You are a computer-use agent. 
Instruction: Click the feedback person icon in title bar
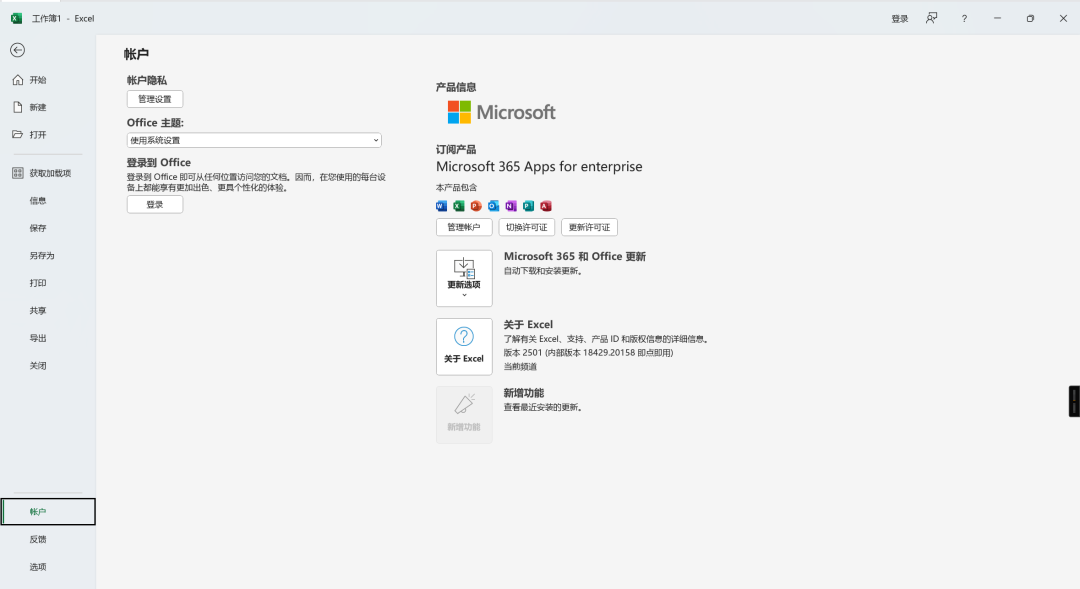931,19
